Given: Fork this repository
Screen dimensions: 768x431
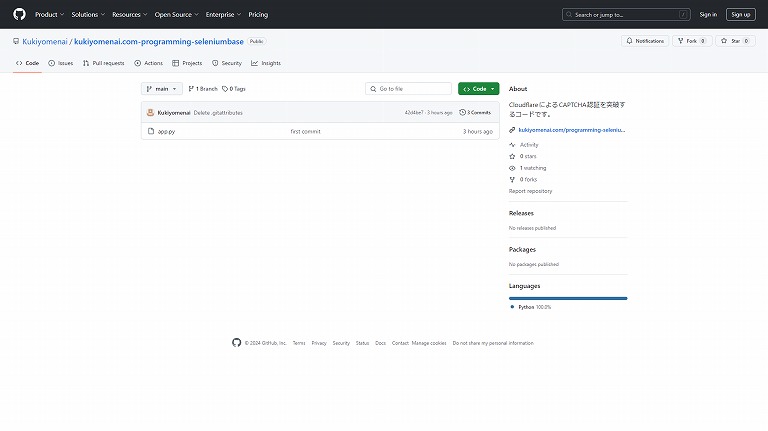Looking at the screenshot, I should pyautogui.click(x=692, y=41).
